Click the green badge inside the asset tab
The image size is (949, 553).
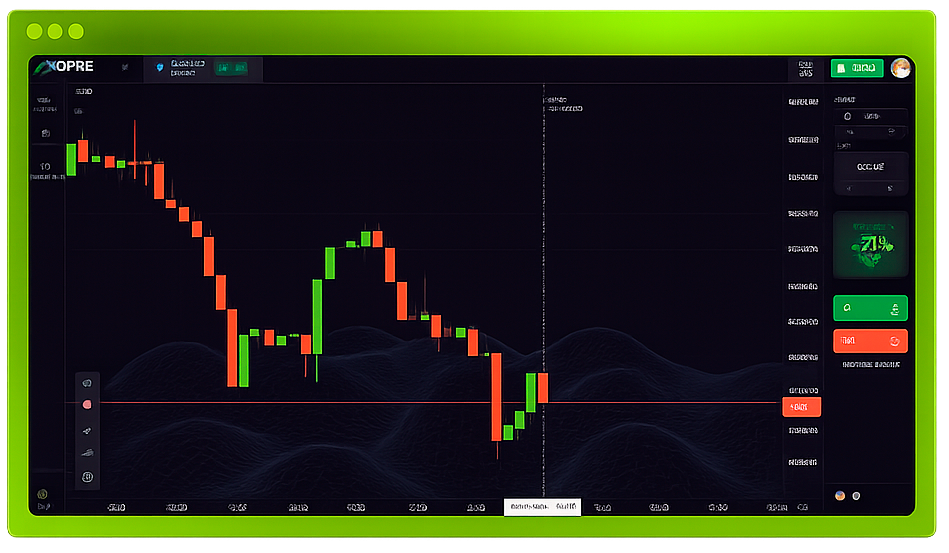click(x=232, y=68)
